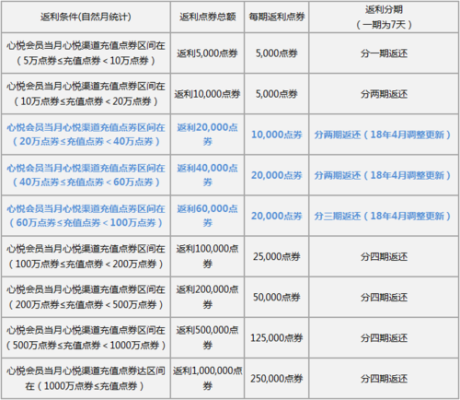Viewport: 460px width, 400px height.
Task: Click the header cell 返利条件(自然月统计)
Action: click(86, 17)
